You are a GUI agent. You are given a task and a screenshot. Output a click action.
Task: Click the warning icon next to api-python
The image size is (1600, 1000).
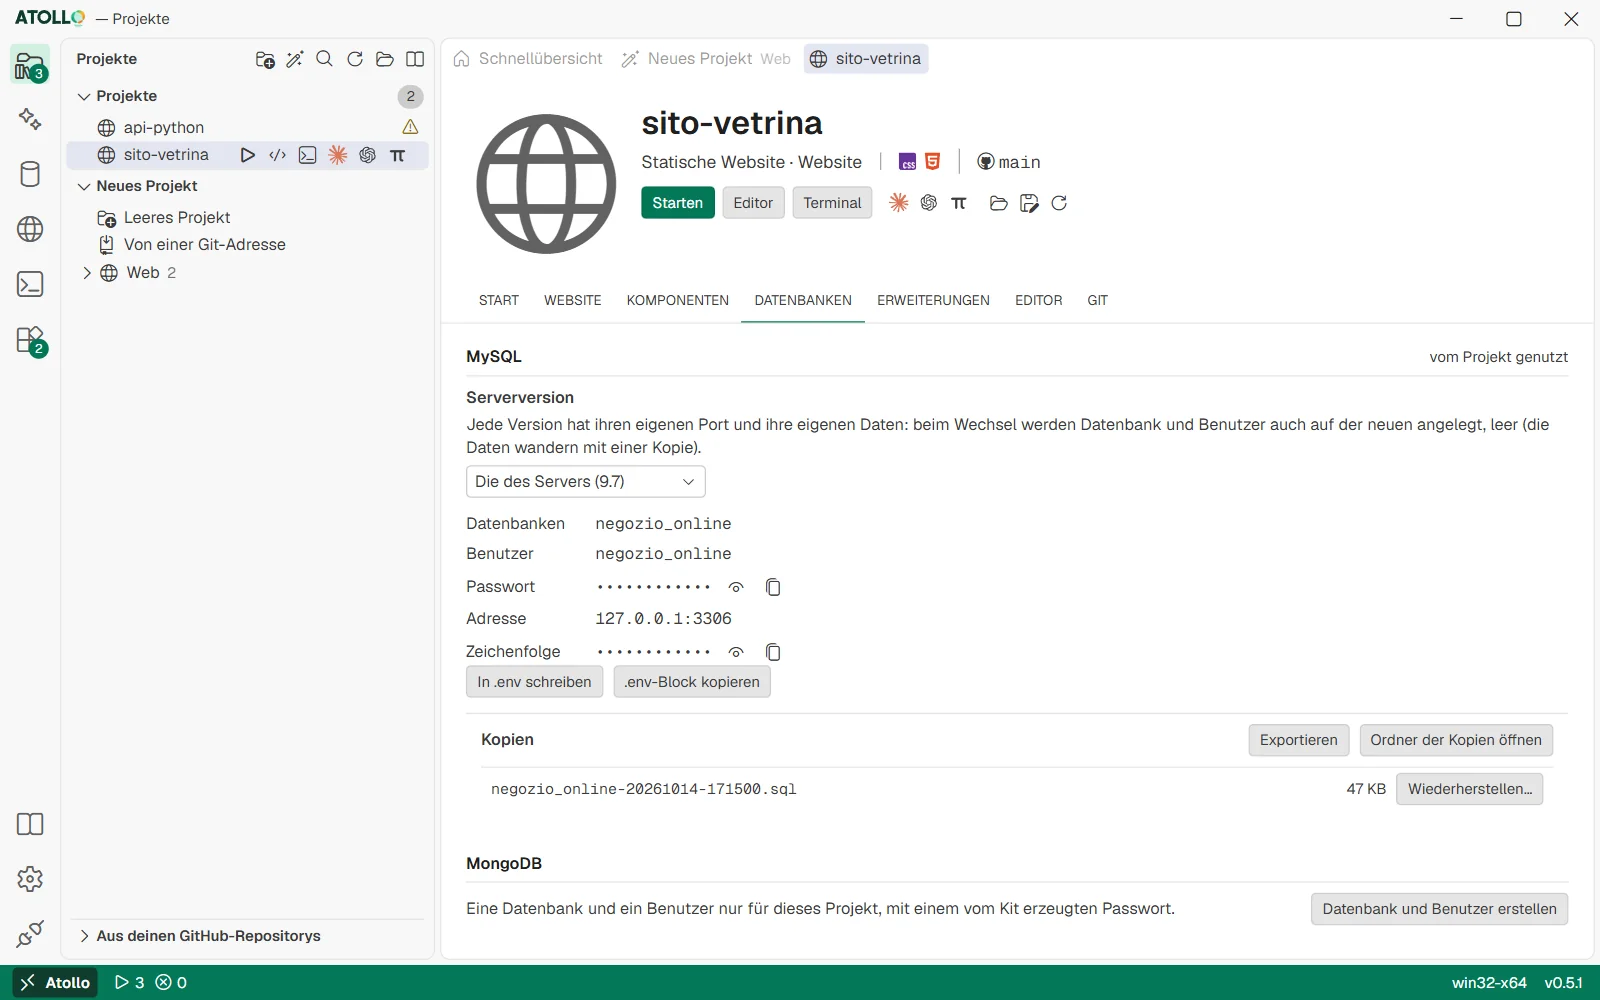410,127
